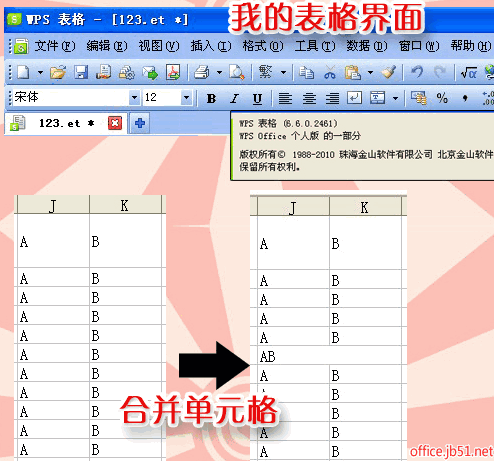This screenshot has height=461, width=497.
Task: Click the document stamp icon after Save
Action: [x=104, y=72]
